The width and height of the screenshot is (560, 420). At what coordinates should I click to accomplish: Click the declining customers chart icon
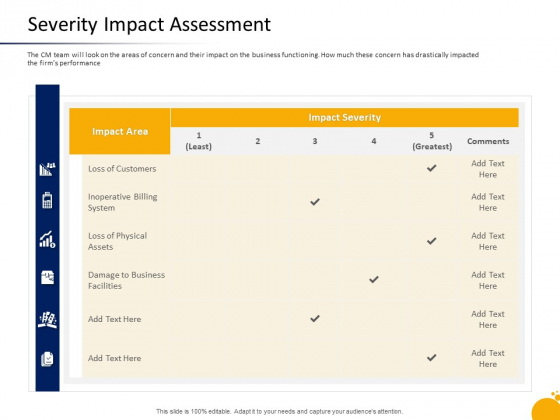47,169
